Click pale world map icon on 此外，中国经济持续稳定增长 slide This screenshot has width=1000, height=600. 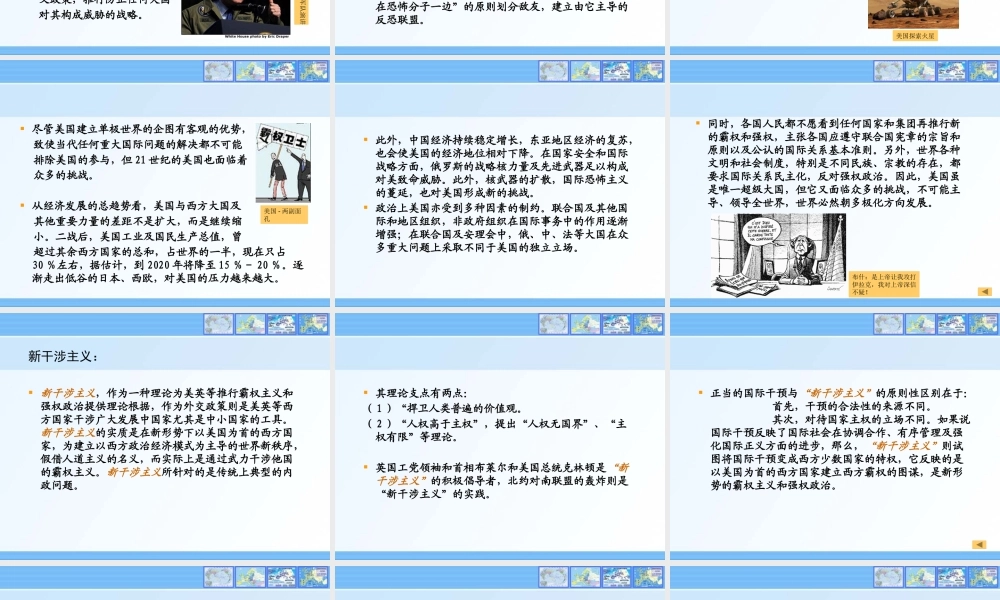pos(553,71)
